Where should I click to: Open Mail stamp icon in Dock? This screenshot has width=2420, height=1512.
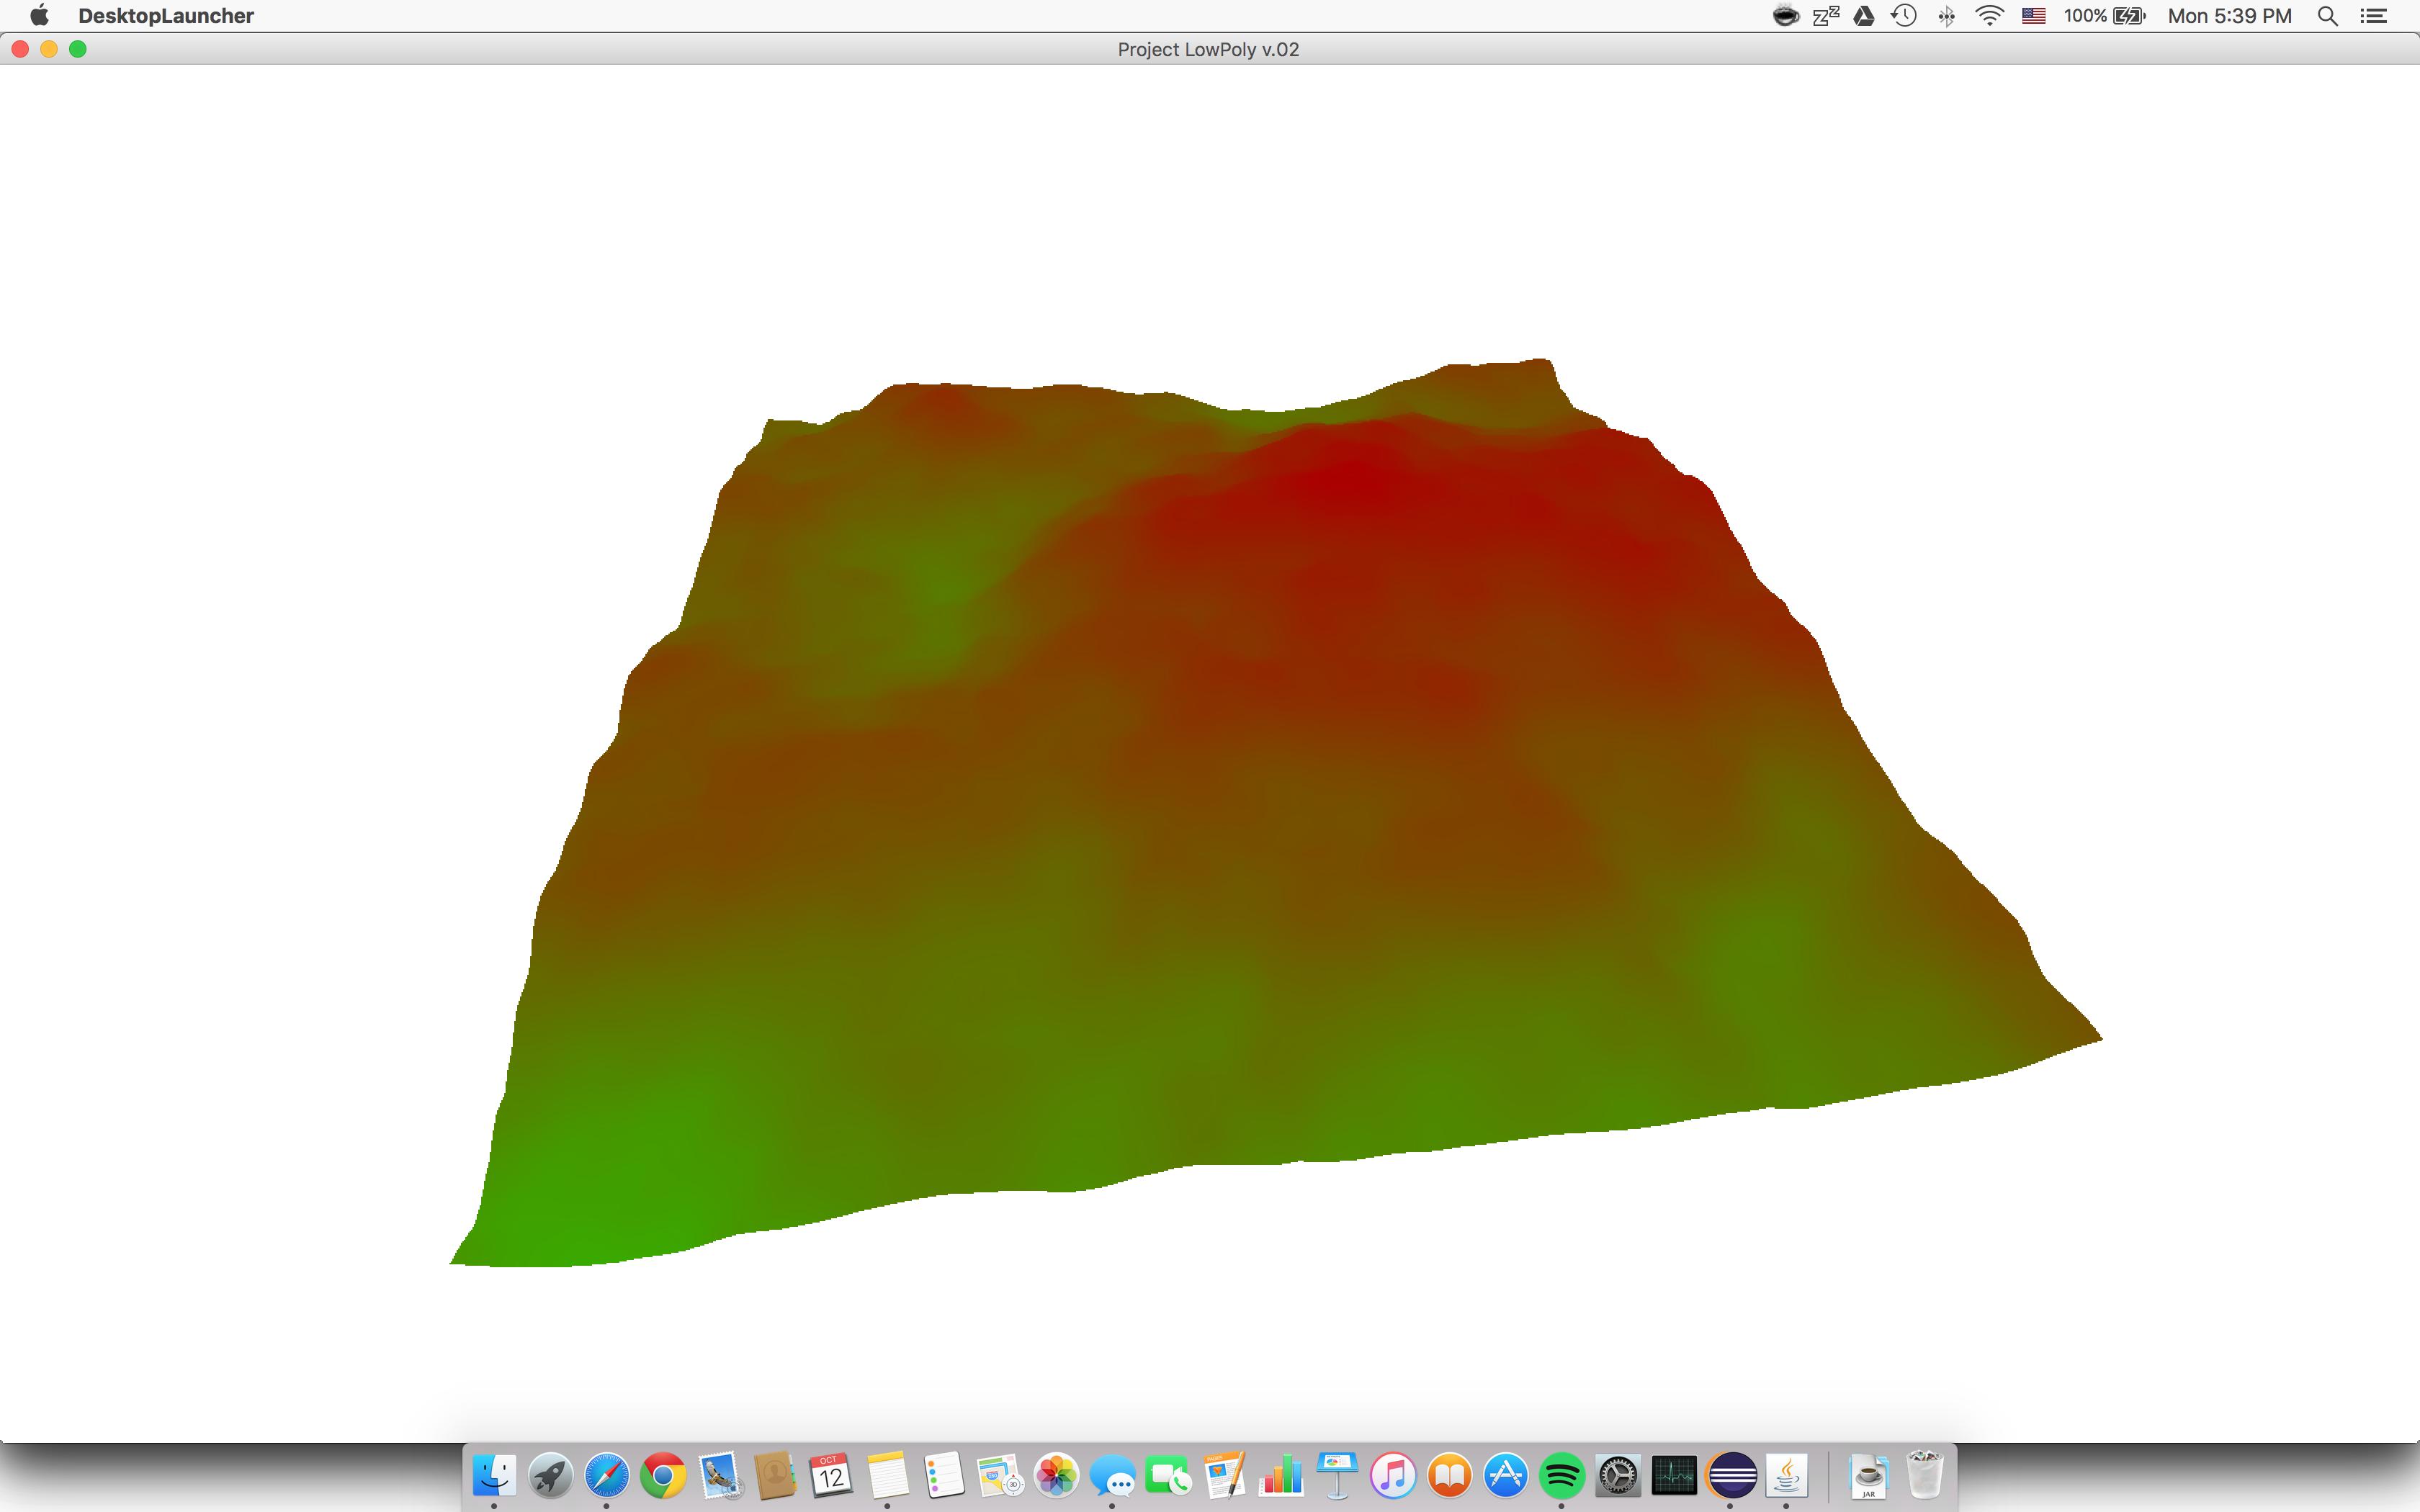(719, 1475)
